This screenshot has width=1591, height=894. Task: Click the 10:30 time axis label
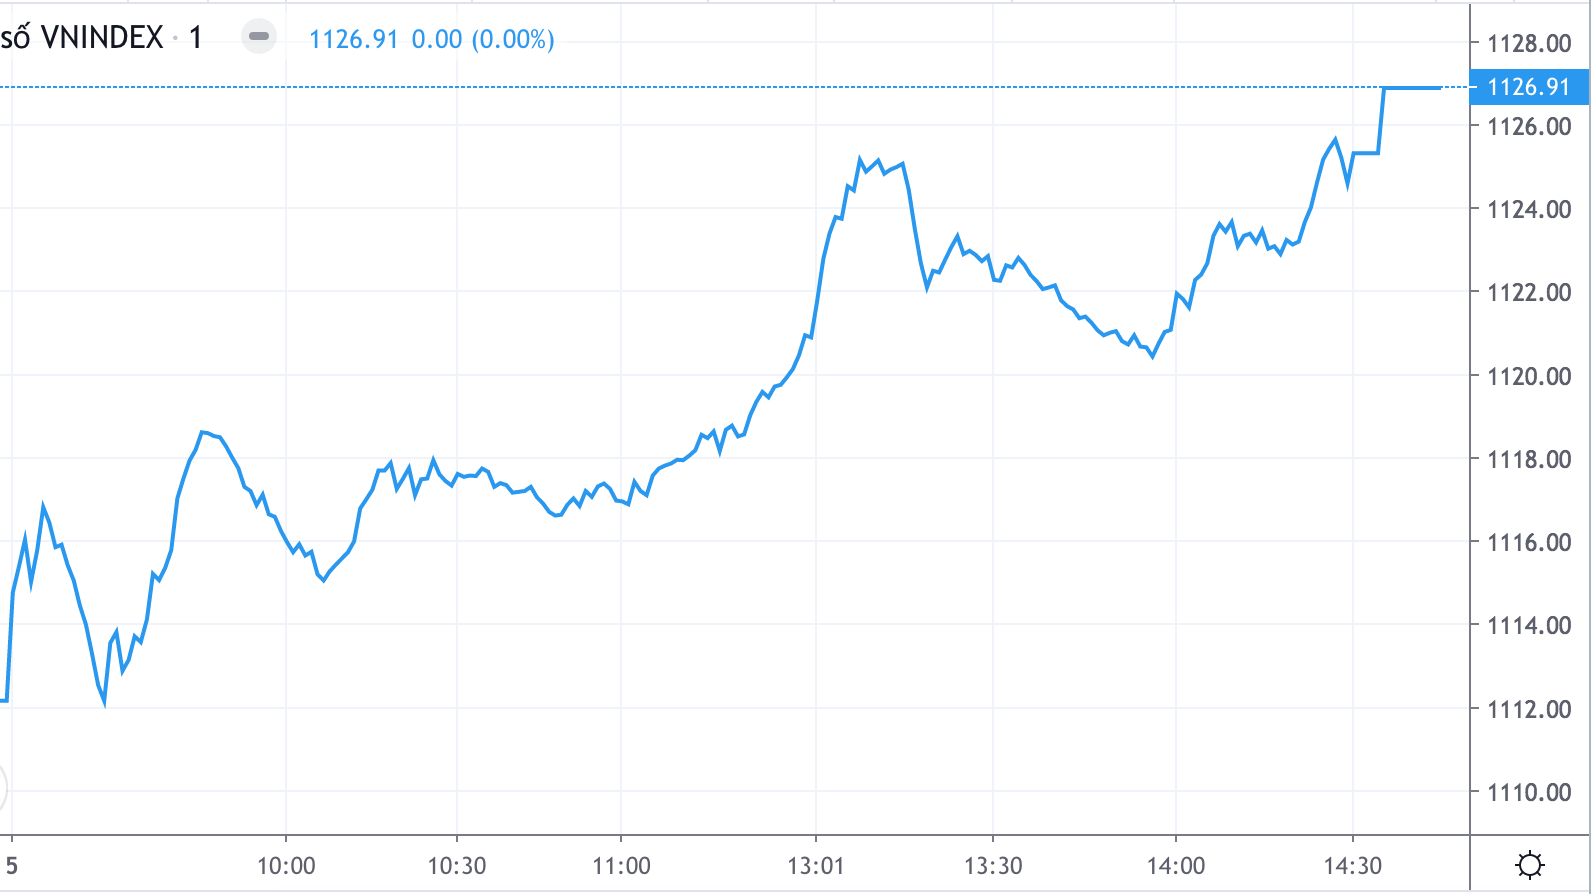pos(457,866)
